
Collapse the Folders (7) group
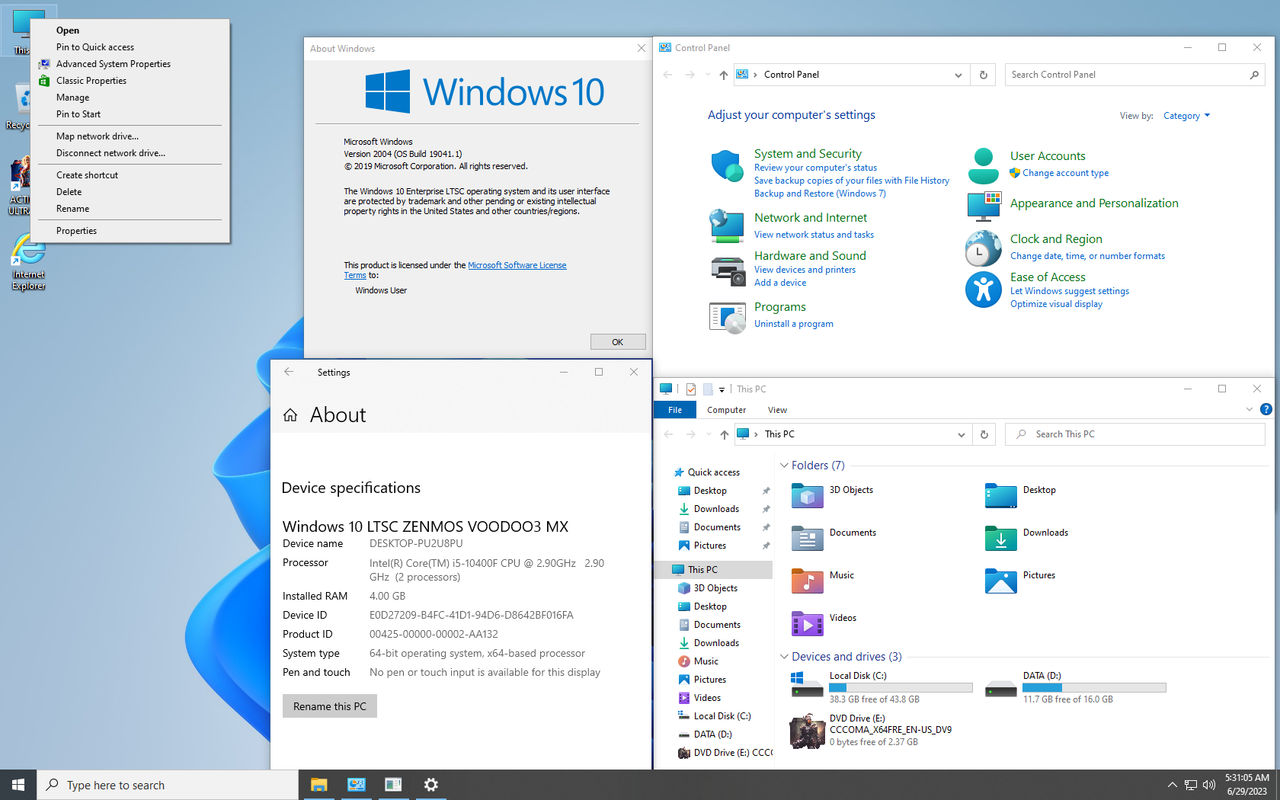tap(784, 466)
